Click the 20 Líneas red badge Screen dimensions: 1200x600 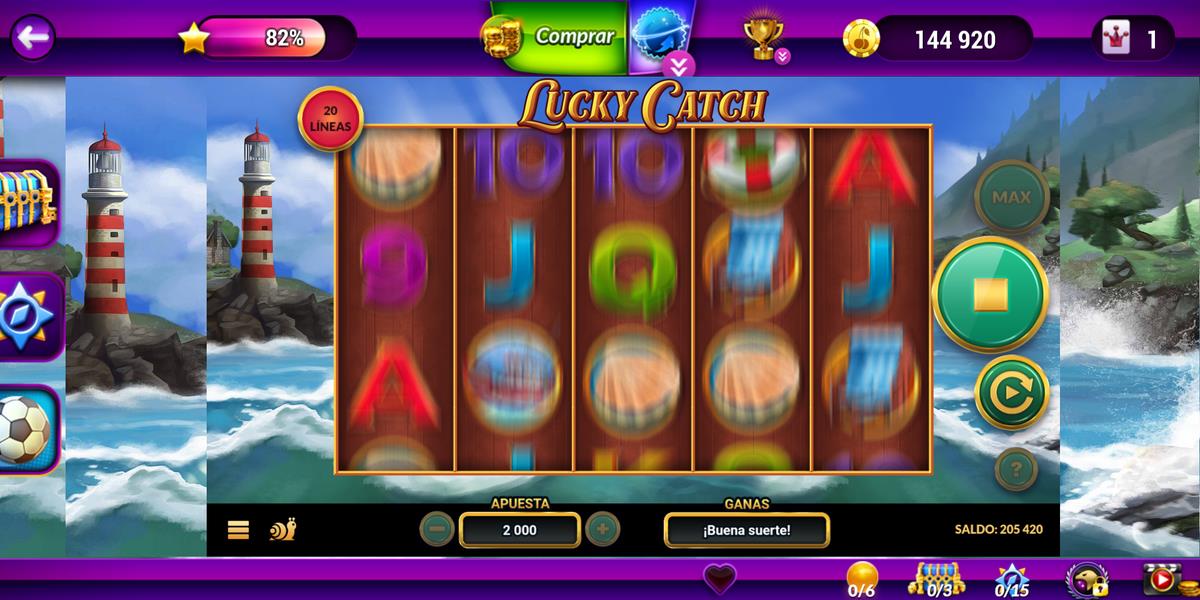pos(330,118)
